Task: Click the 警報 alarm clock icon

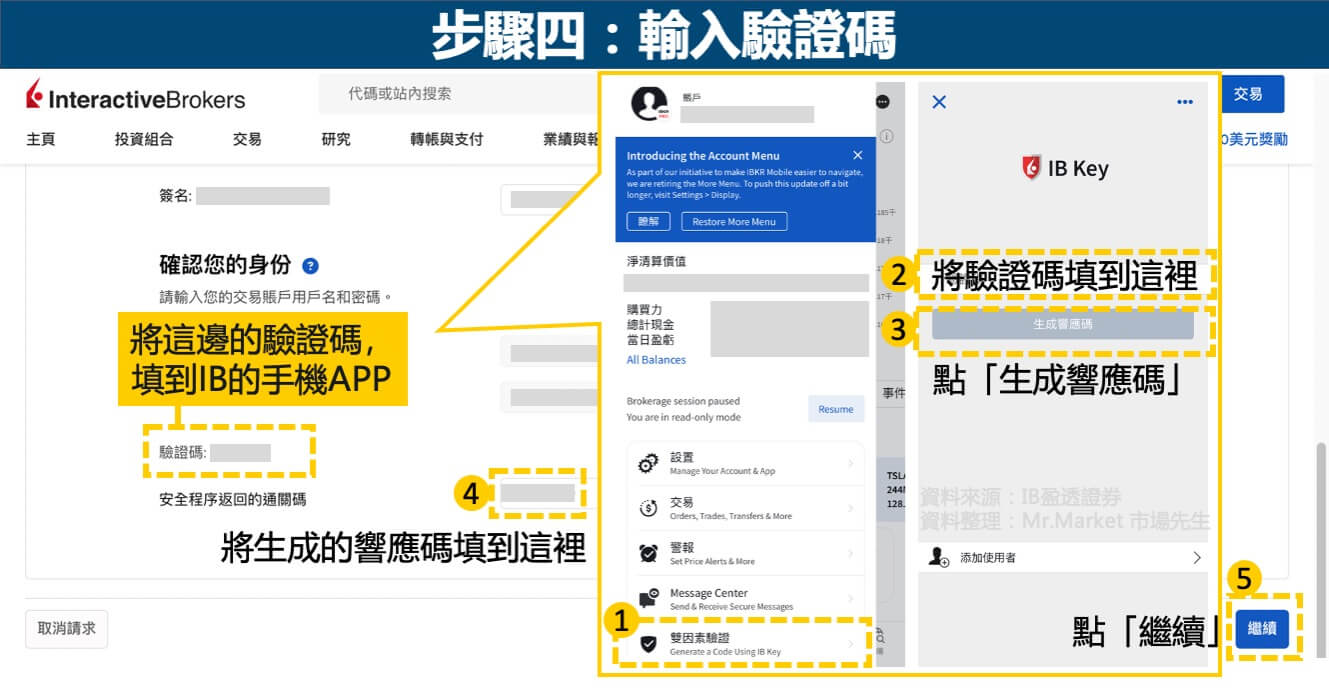Action: click(648, 554)
